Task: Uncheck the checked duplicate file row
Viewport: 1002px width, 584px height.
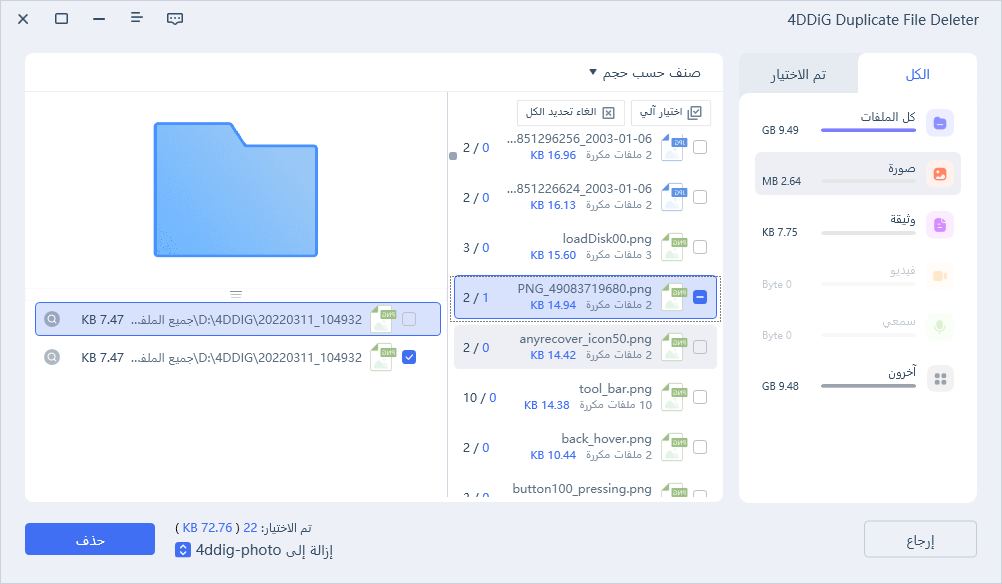Action: [409, 357]
